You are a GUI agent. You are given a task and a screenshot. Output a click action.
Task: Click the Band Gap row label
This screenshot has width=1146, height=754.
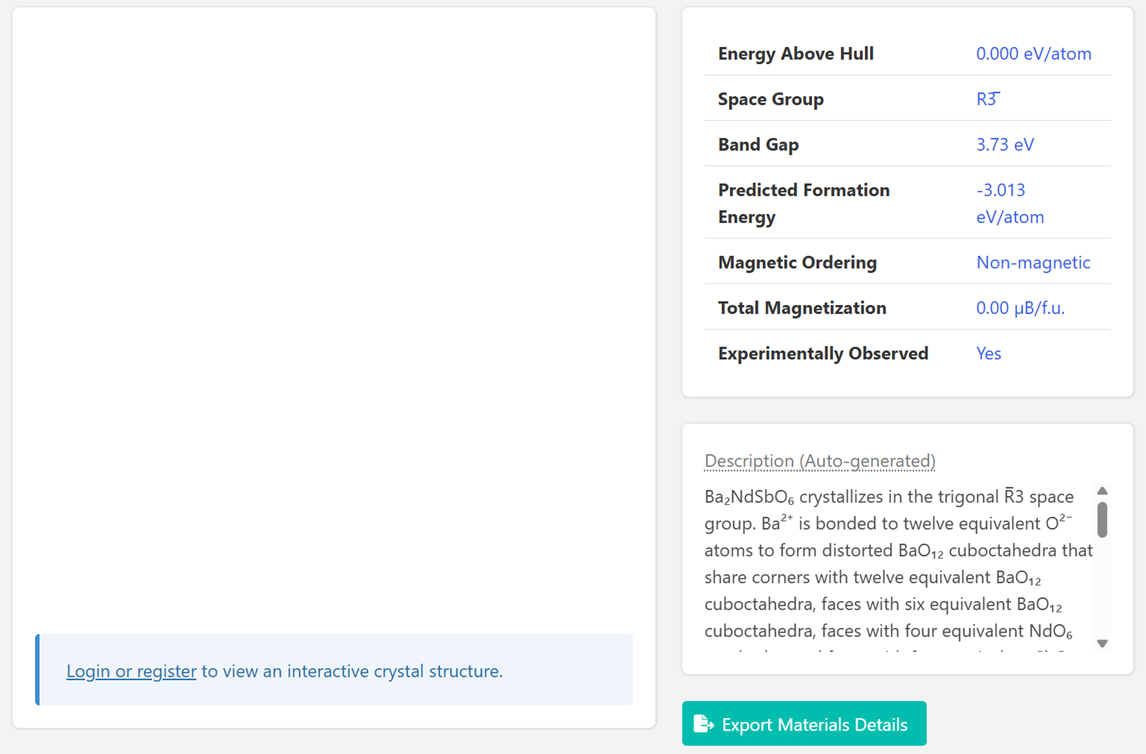(758, 145)
